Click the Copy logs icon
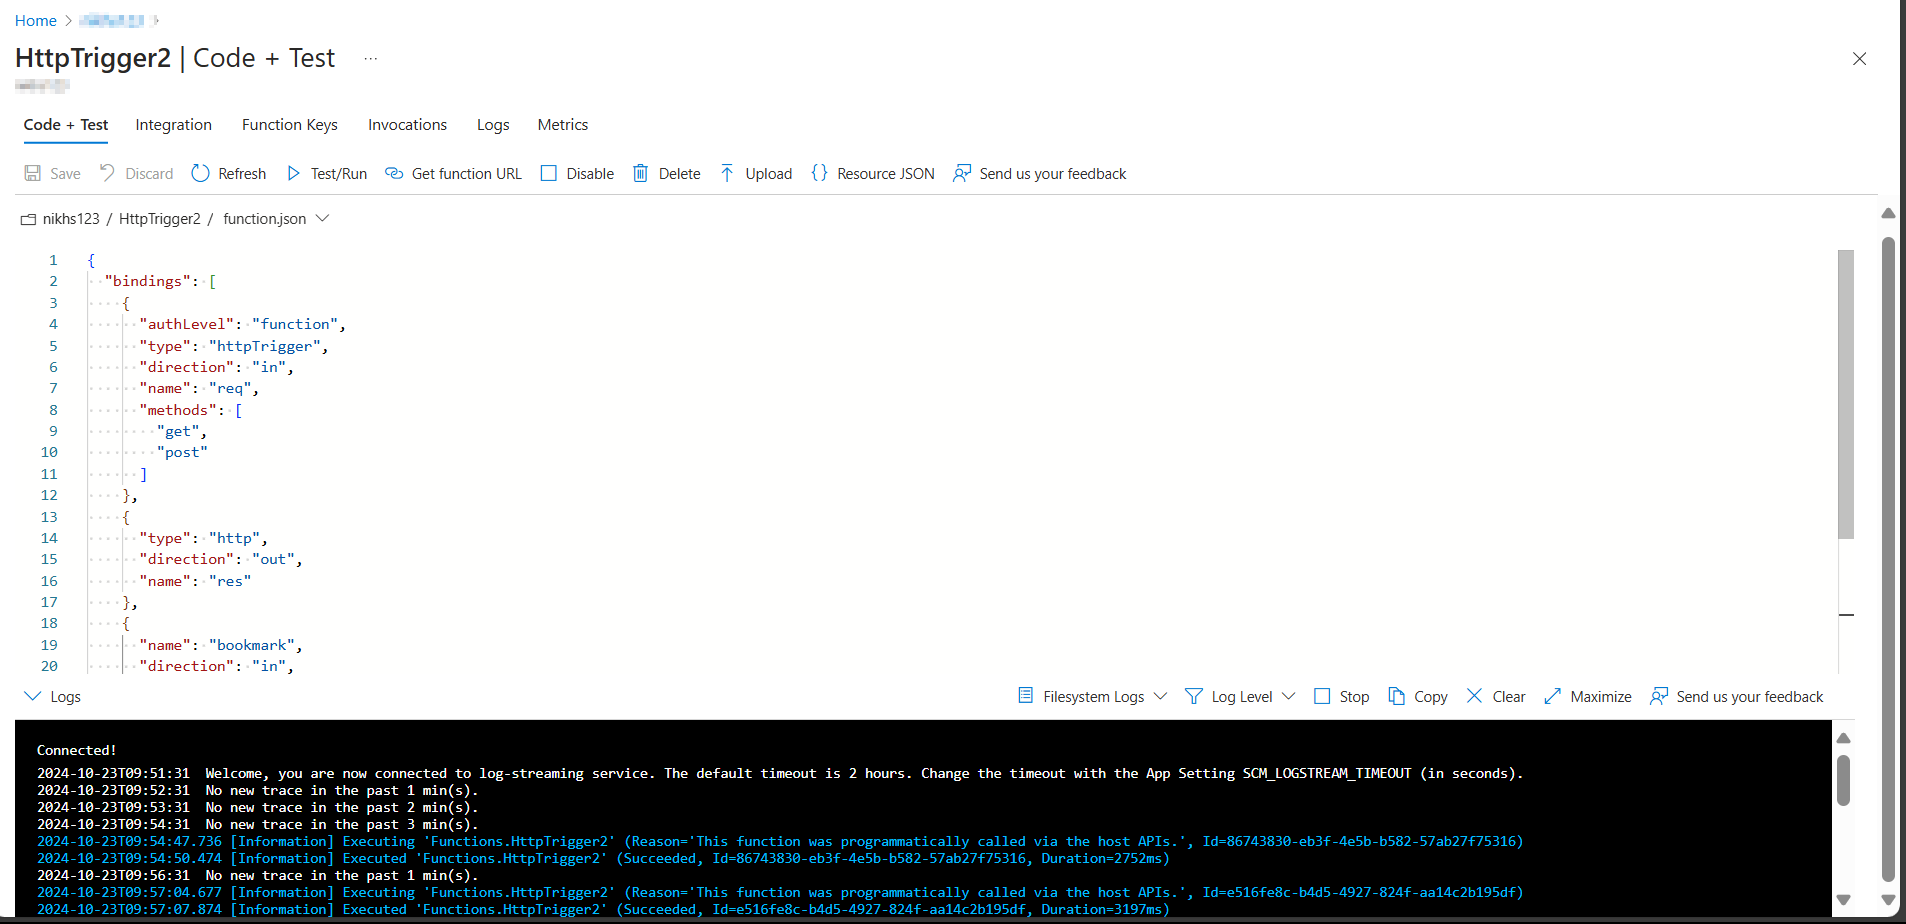 (1396, 696)
